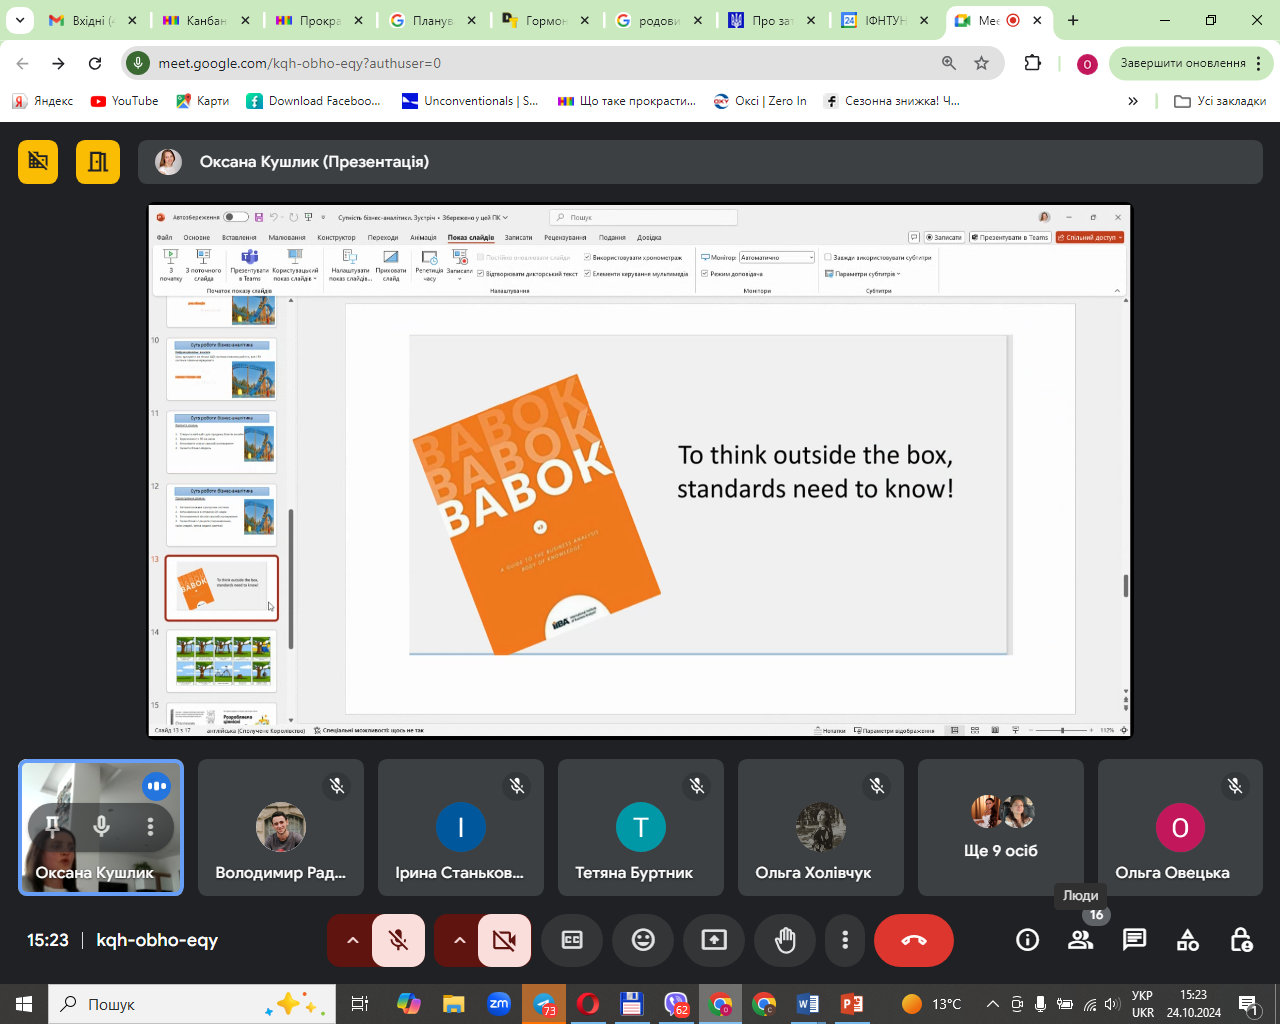Toggle Режим доповідача checkbox
This screenshot has width=1280, height=1024.
click(x=732, y=273)
